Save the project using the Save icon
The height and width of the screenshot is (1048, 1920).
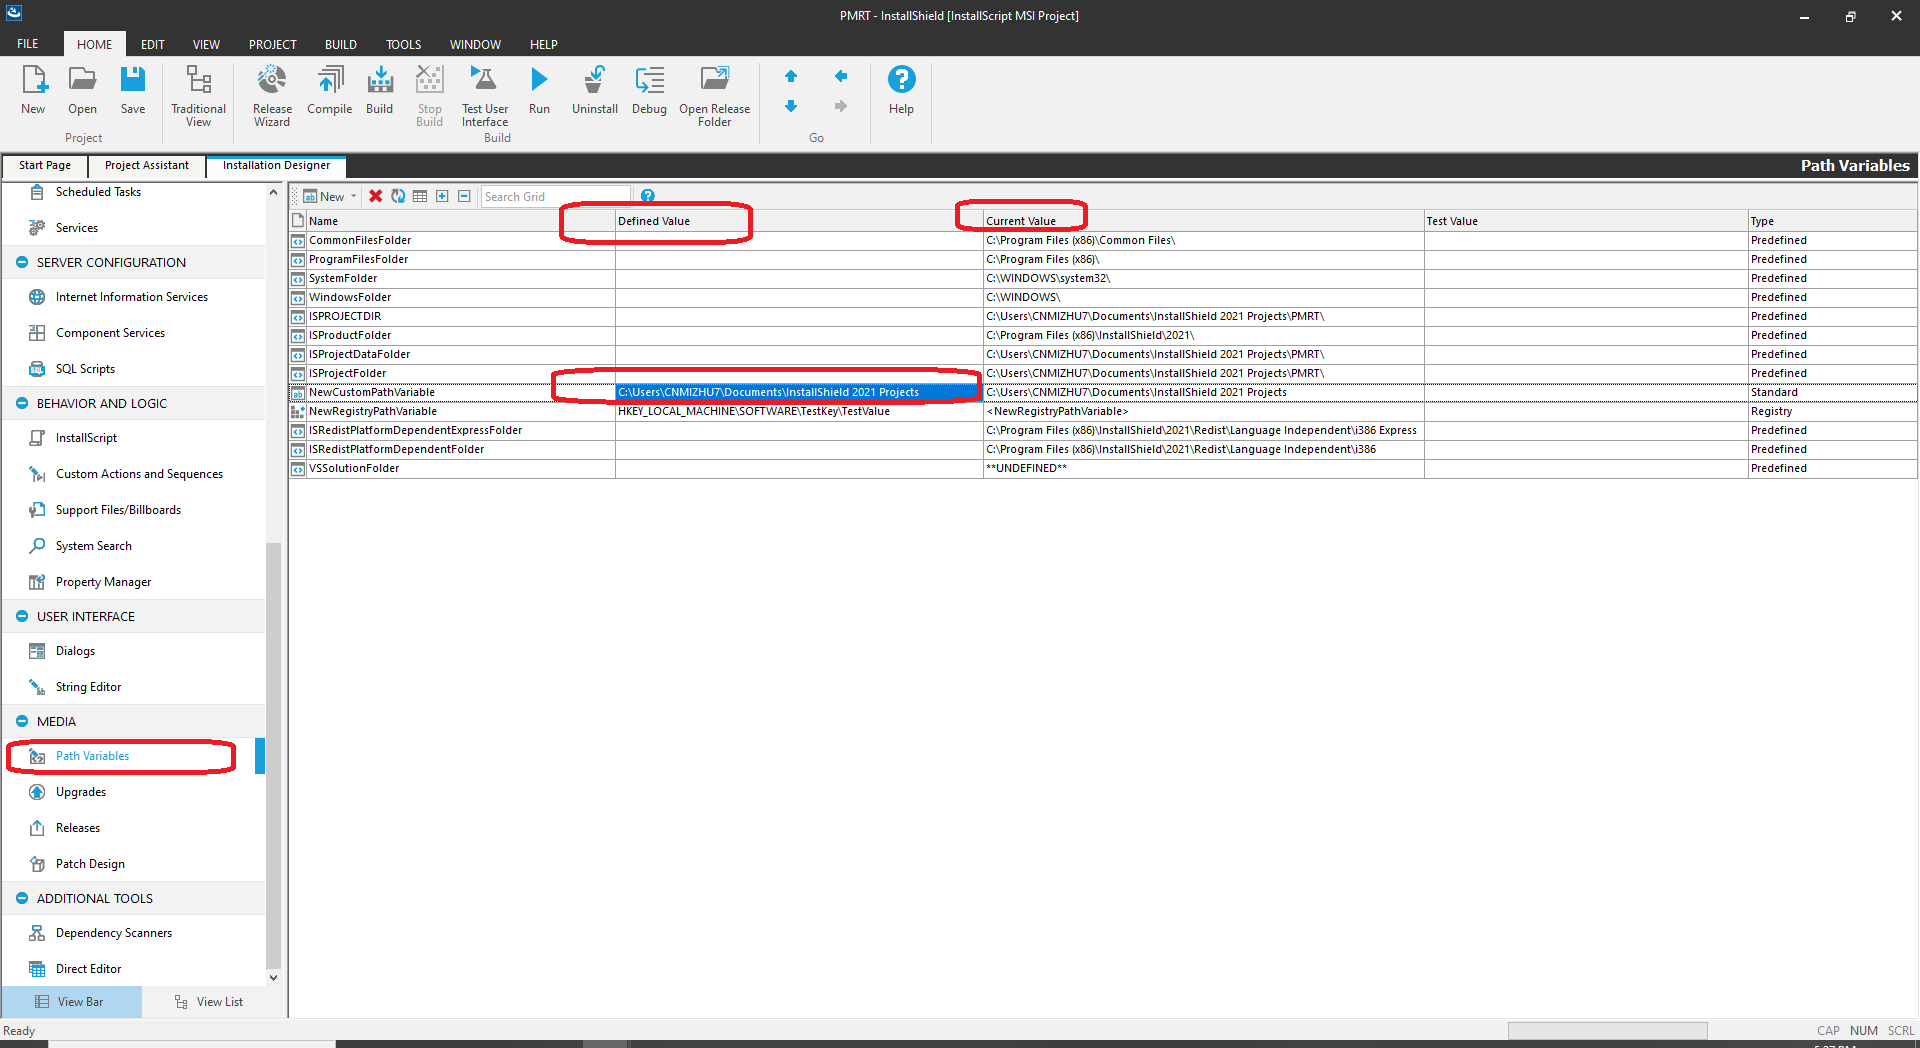133,90
